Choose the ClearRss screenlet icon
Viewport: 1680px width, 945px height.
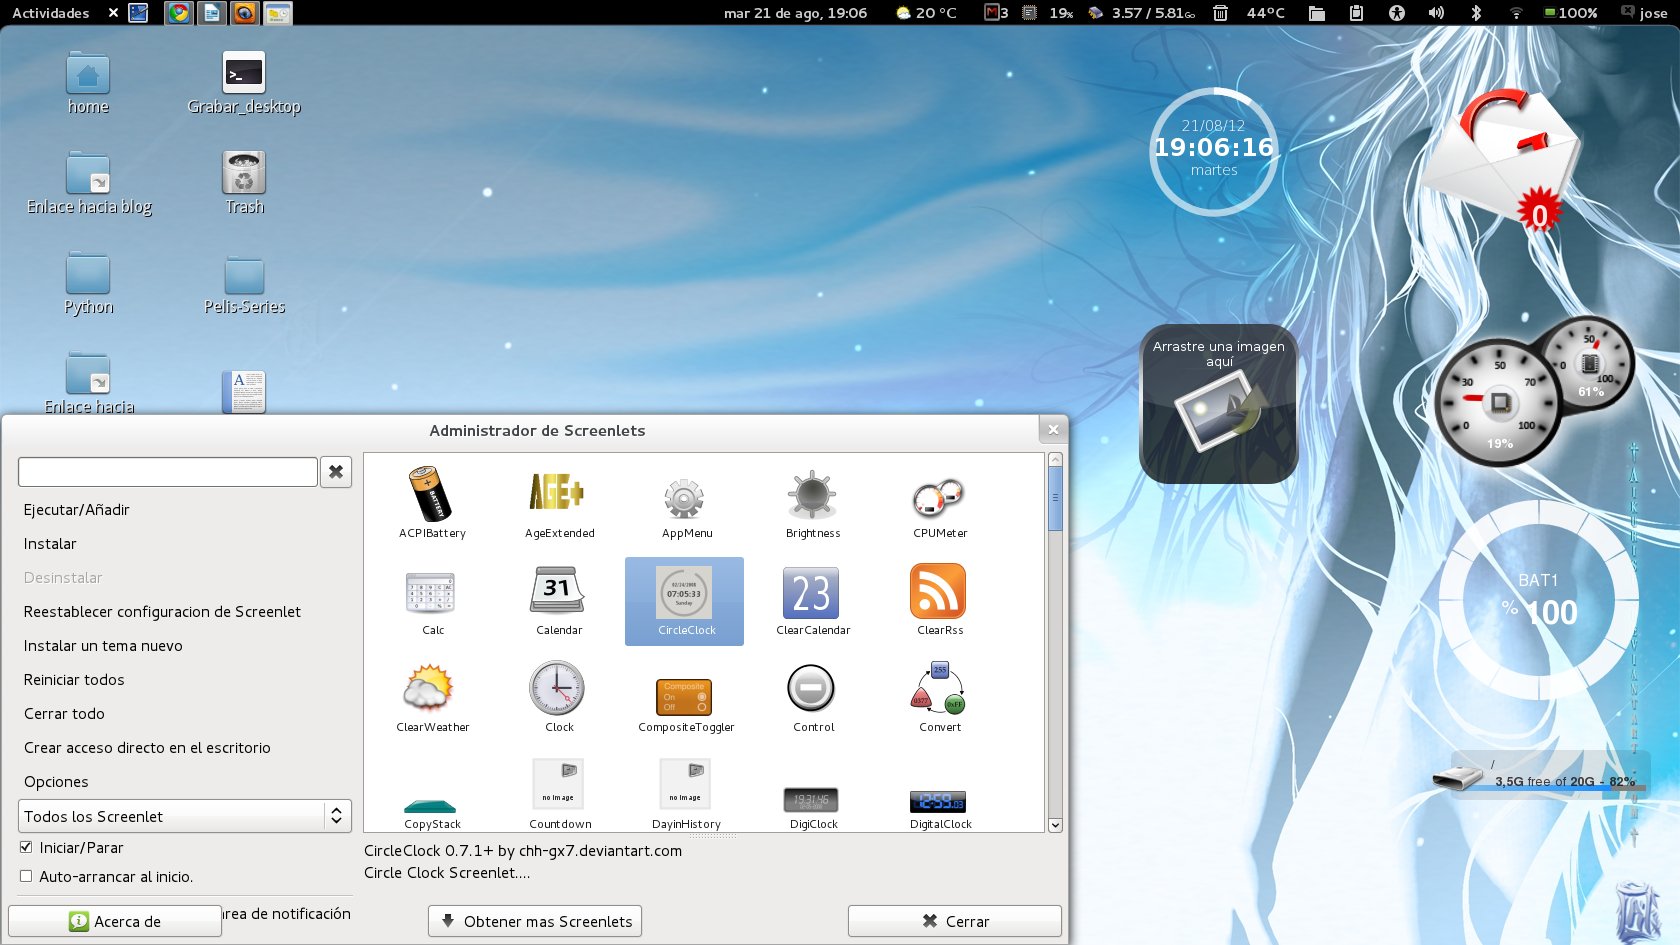click(x=938, y=594)
